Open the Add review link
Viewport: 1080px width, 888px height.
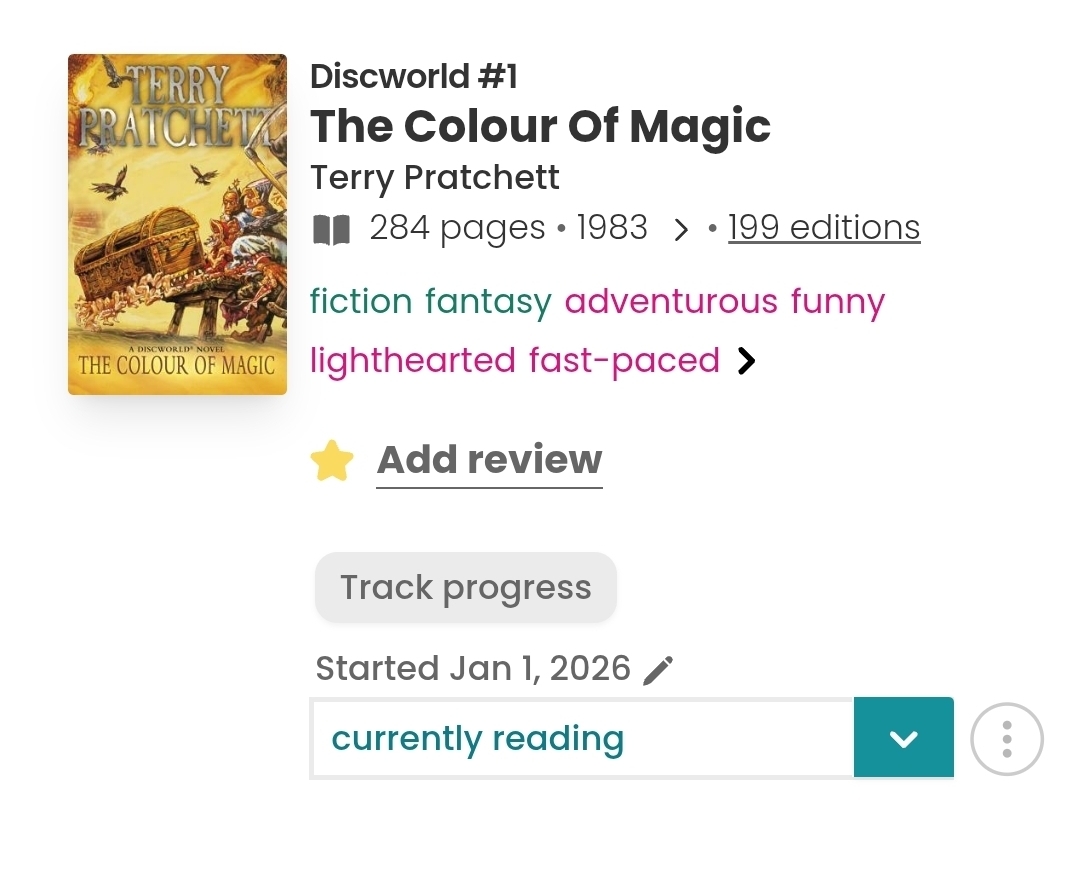pos(489,460)
